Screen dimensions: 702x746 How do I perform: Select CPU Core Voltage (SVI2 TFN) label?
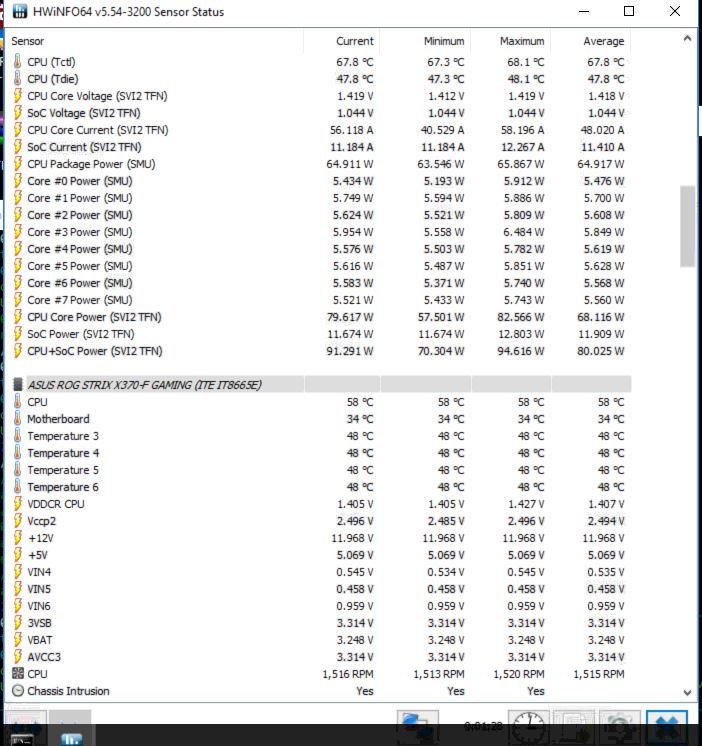pos(98,96)
